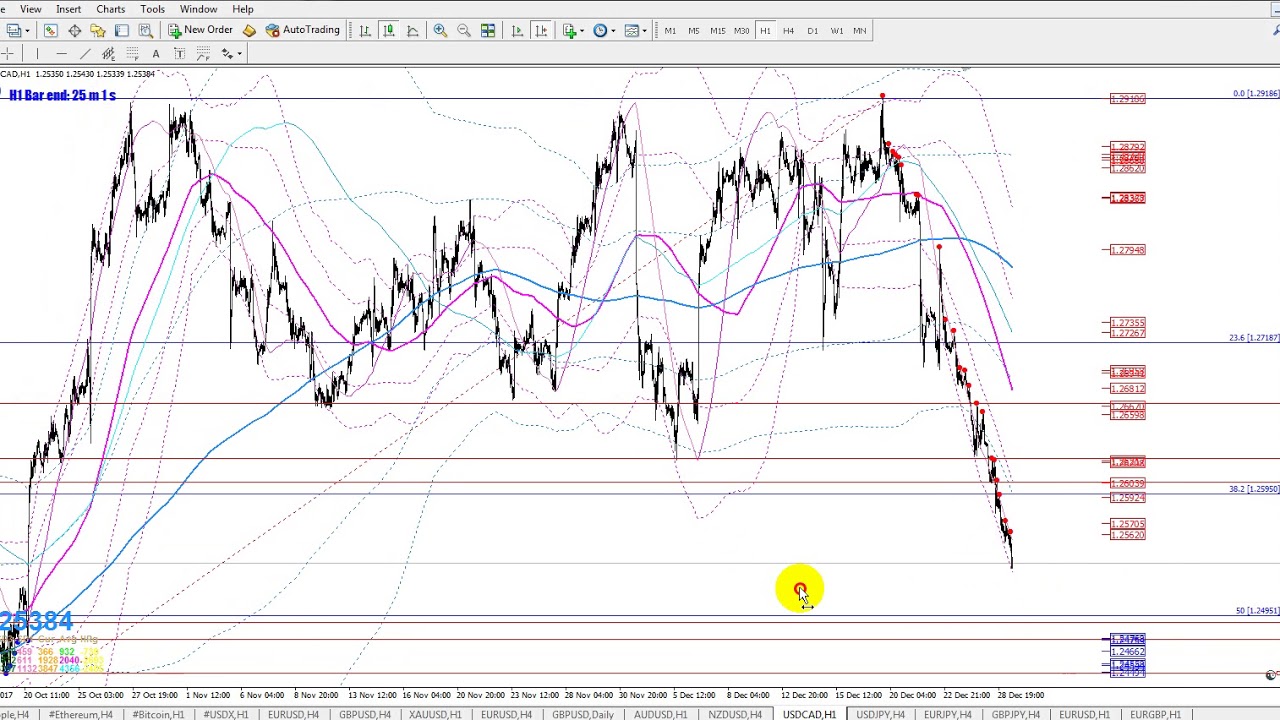The image size is (1280, 720).
Task: Open the arrows objects dropdown
Action: tap(231, 53)
